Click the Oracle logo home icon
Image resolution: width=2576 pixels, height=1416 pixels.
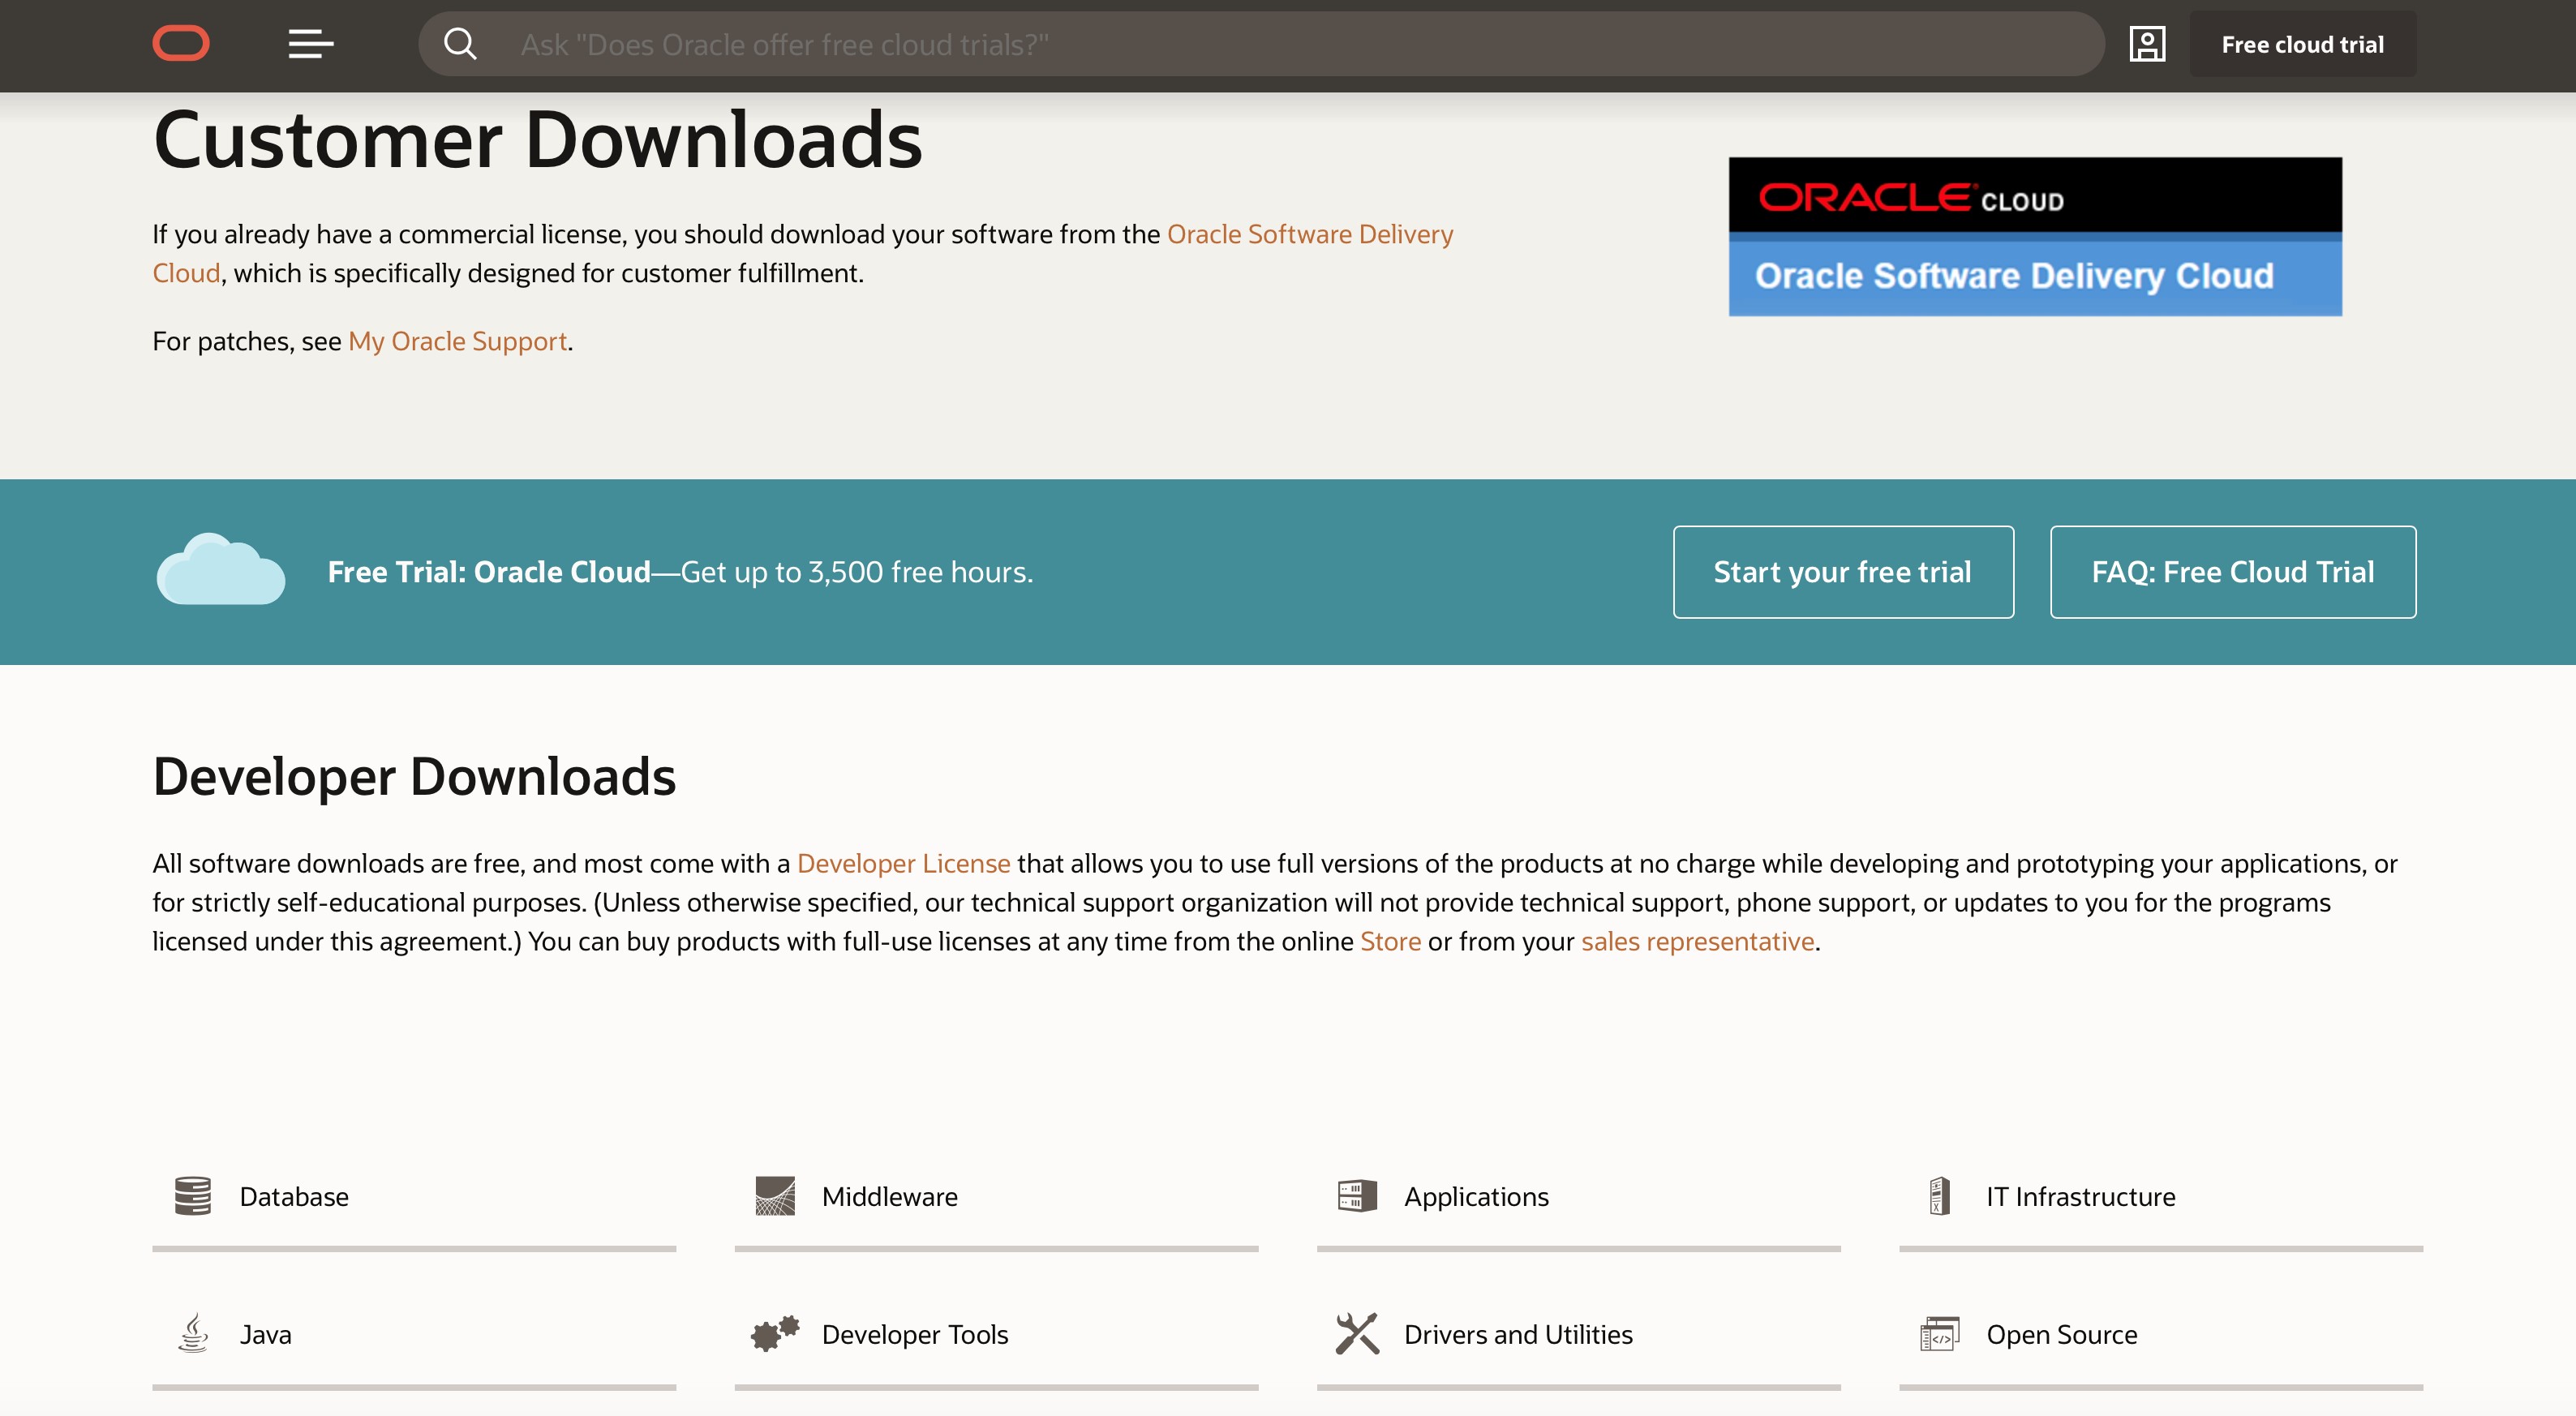click(181, 44)
